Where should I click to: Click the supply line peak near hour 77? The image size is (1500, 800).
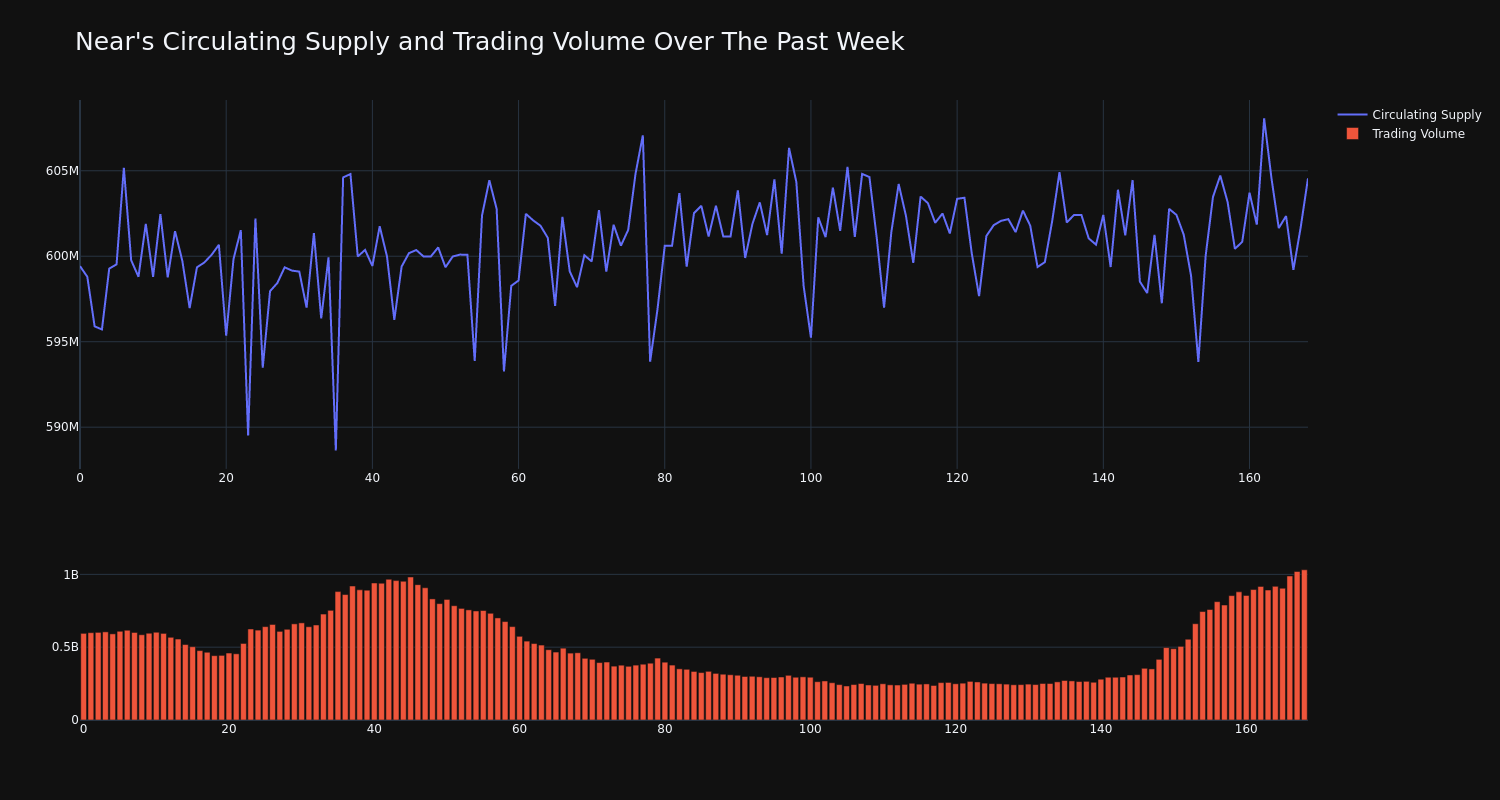[x=643, y=136]
